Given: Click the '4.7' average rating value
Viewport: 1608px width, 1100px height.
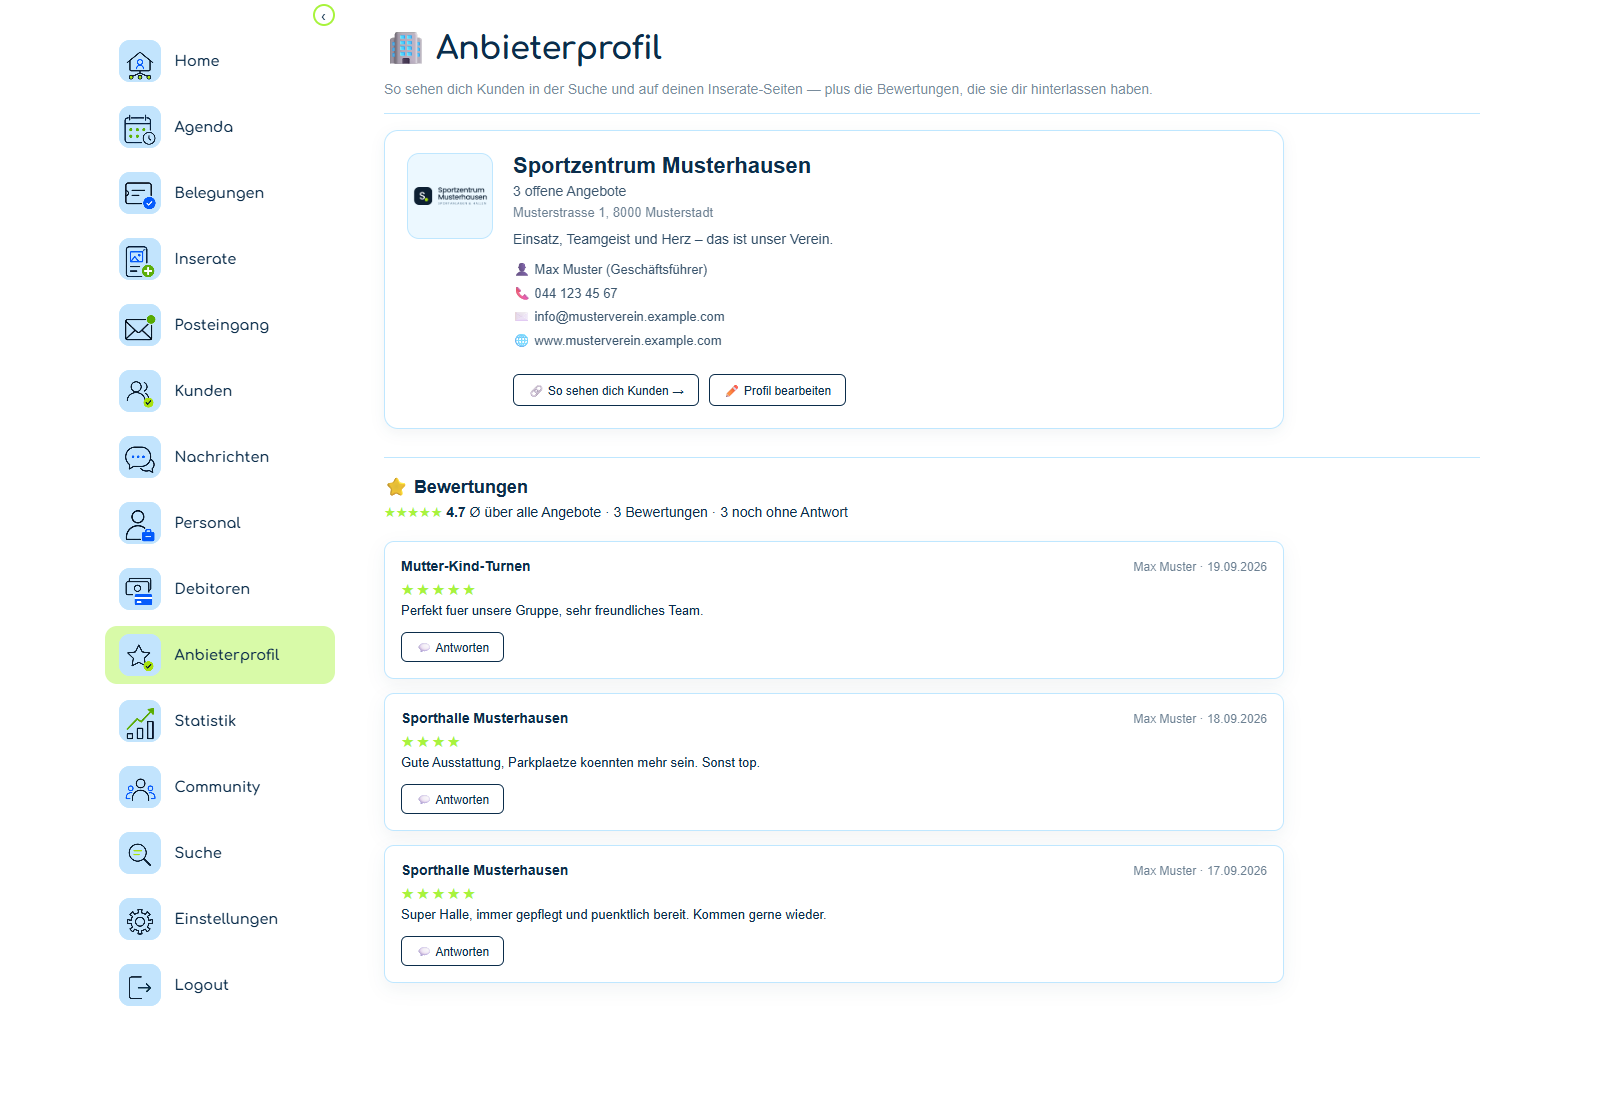Looking at the screenshot, I should 456,512.
